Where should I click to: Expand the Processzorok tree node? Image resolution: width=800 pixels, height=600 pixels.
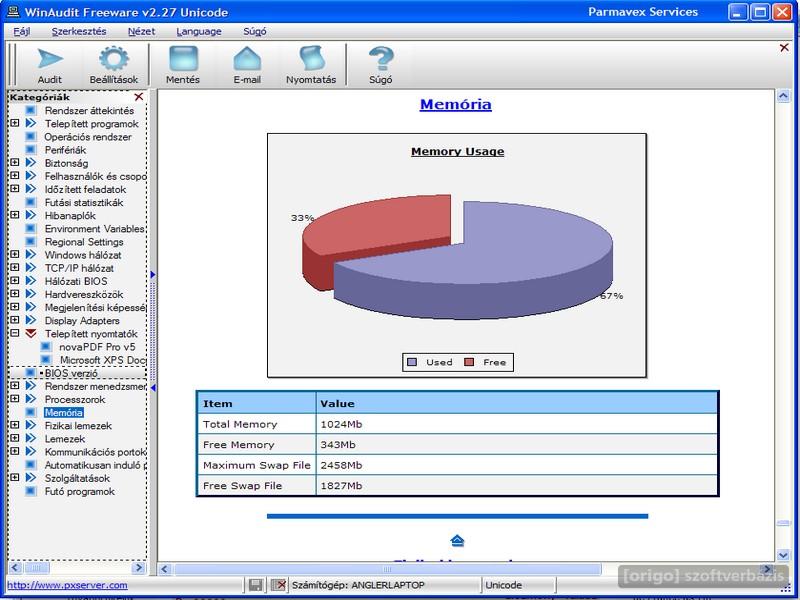pos(15,399)
